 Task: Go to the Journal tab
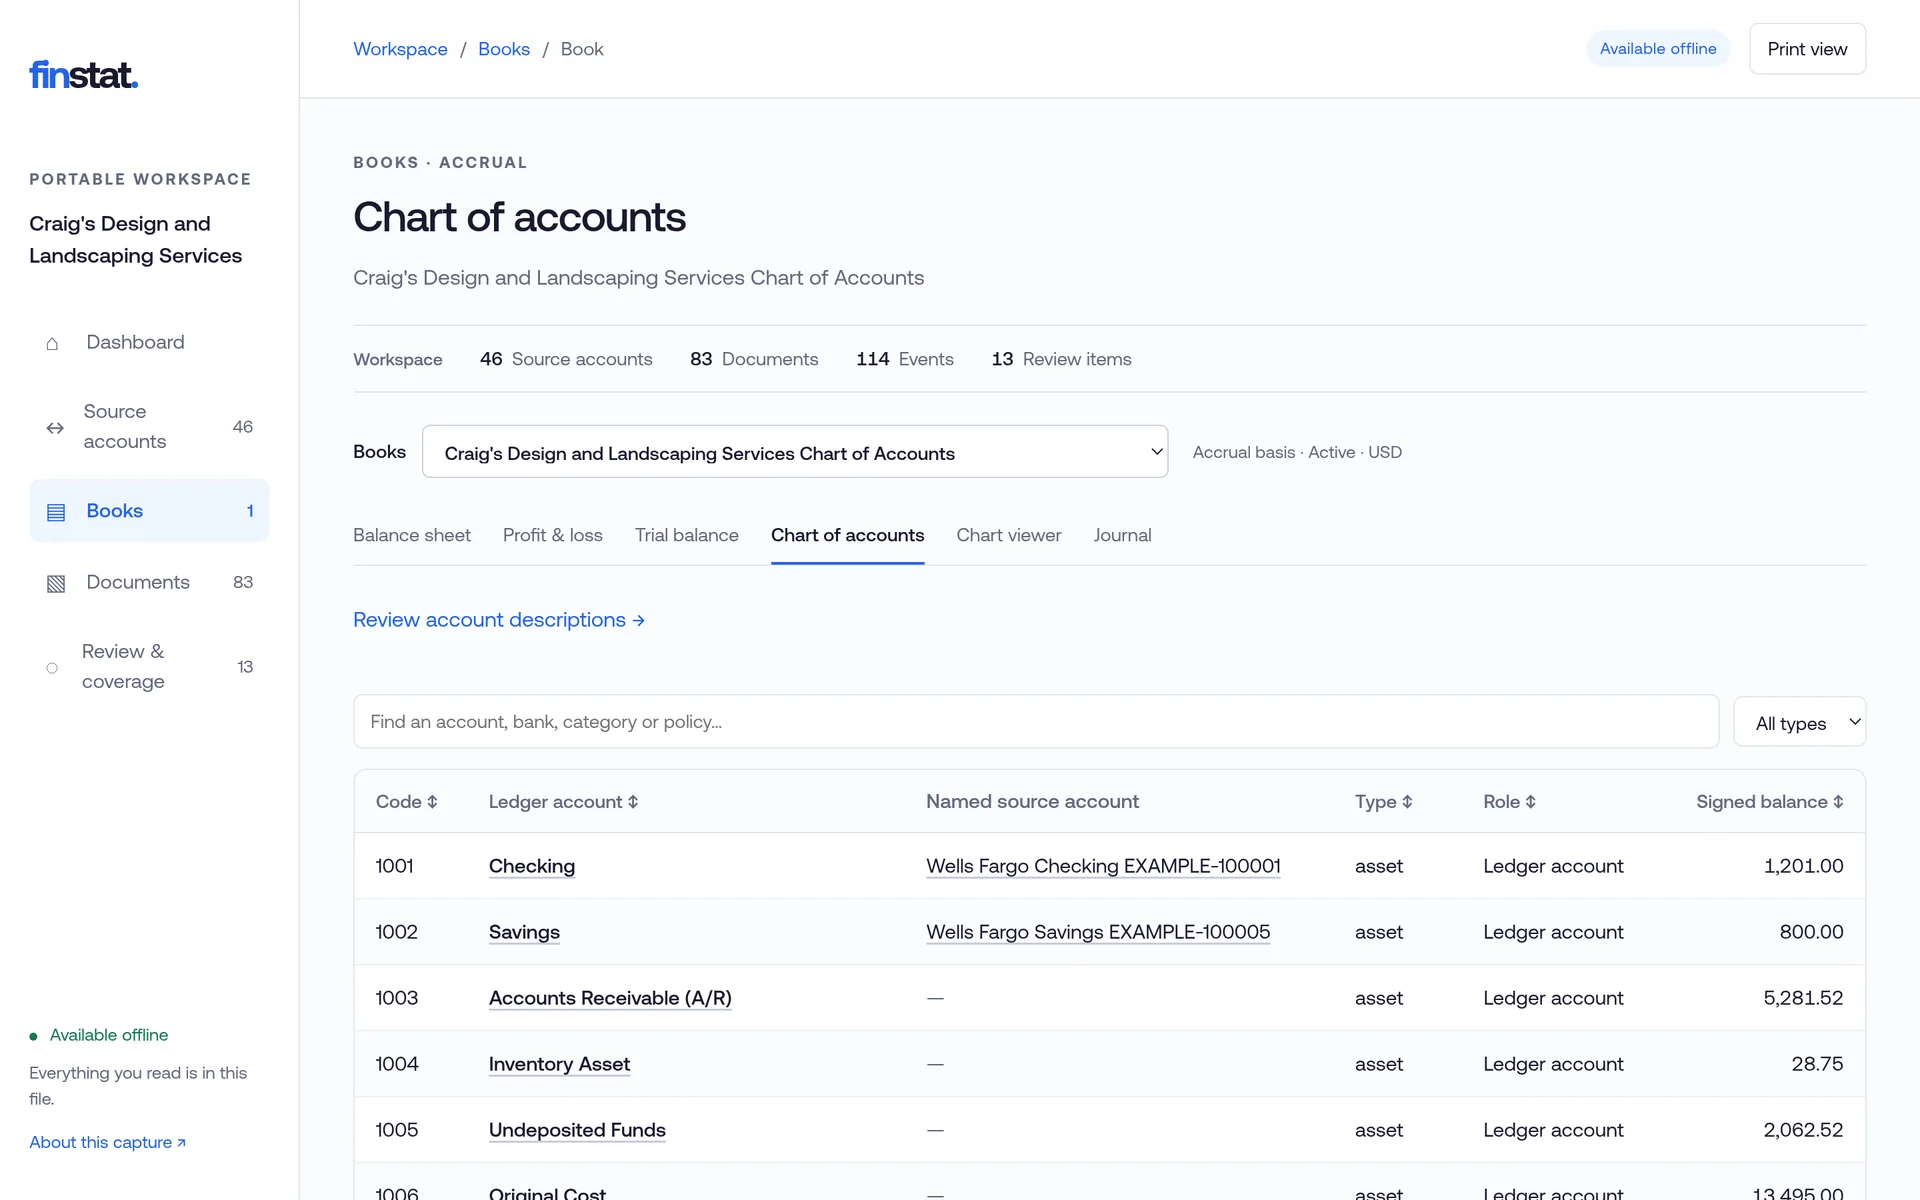(x=1122, y=535)
